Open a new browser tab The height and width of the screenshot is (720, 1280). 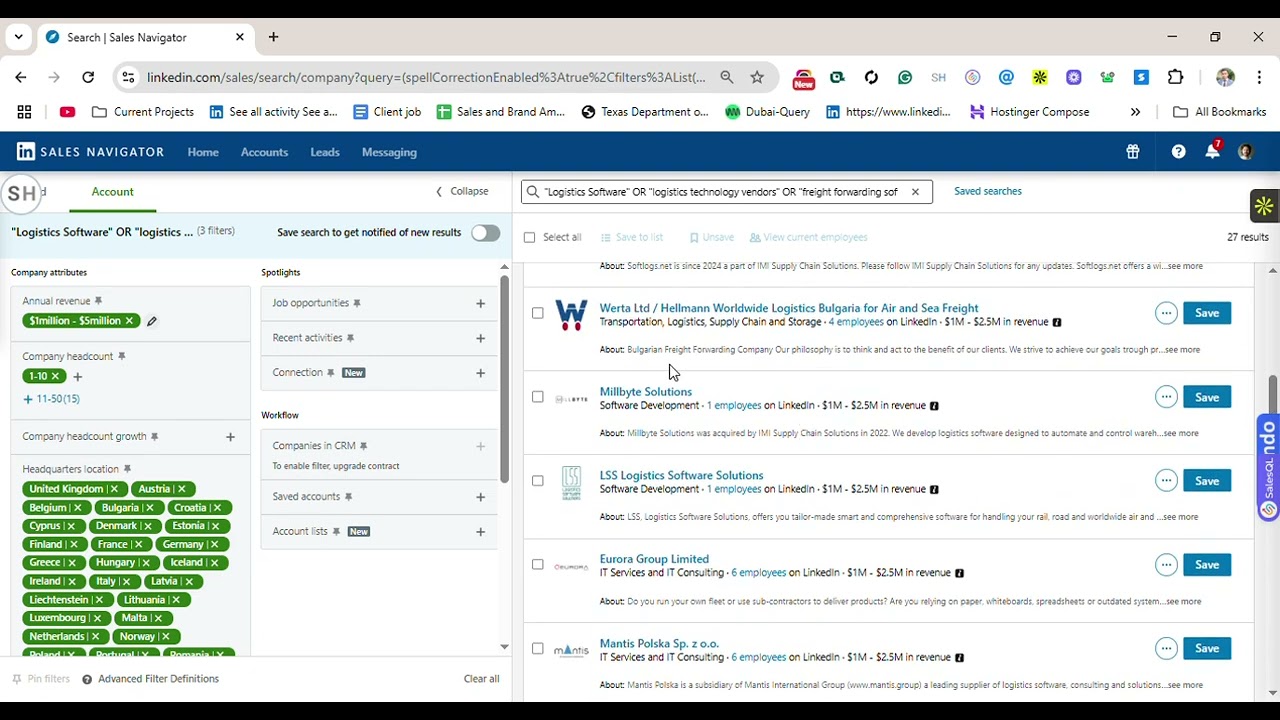(x=273, y=37)
